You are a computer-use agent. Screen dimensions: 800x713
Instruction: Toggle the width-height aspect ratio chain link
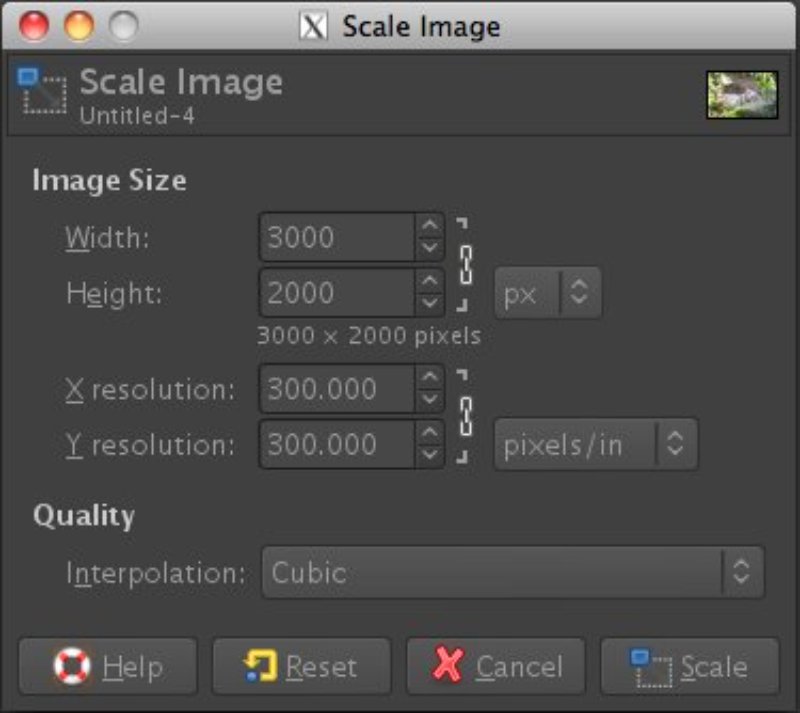[464, 265]
